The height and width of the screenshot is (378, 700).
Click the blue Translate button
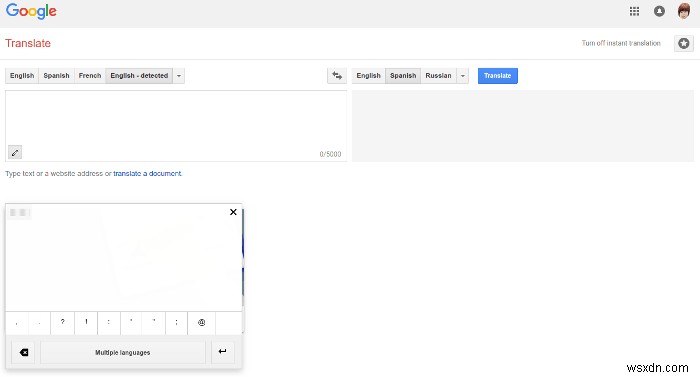pos(498,76)
